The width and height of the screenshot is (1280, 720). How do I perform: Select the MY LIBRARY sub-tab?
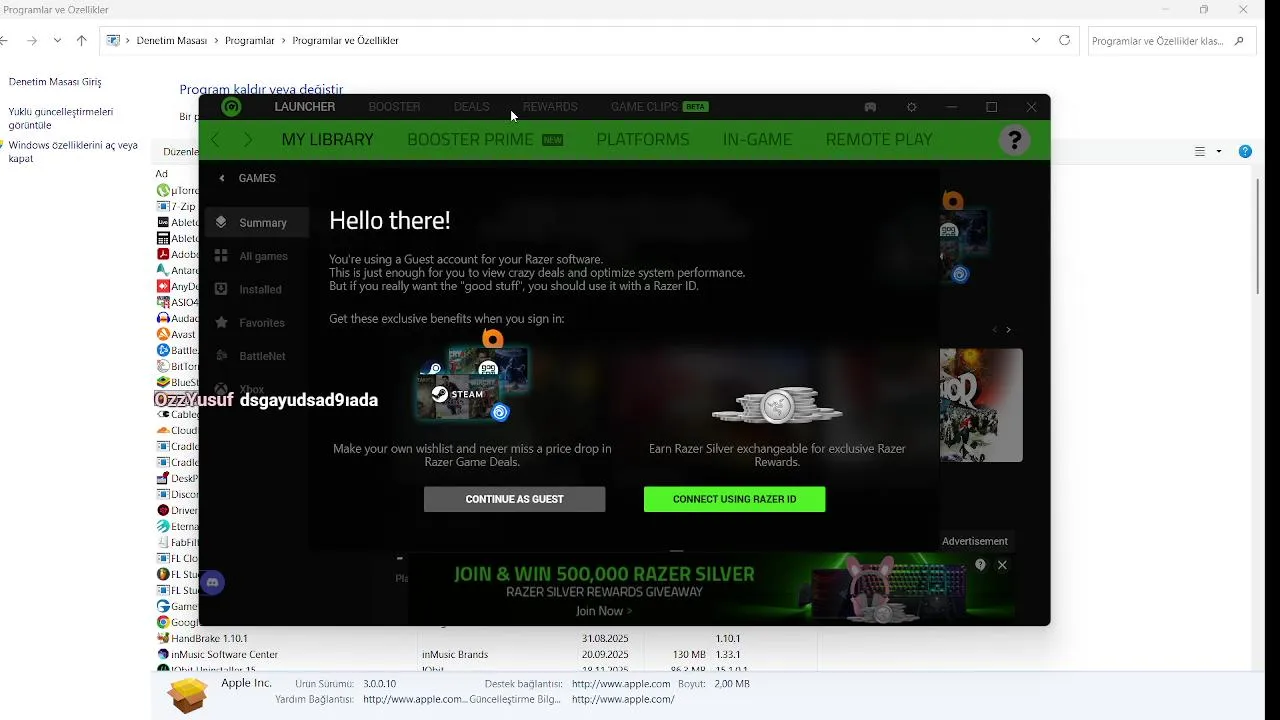click(327, 140)
